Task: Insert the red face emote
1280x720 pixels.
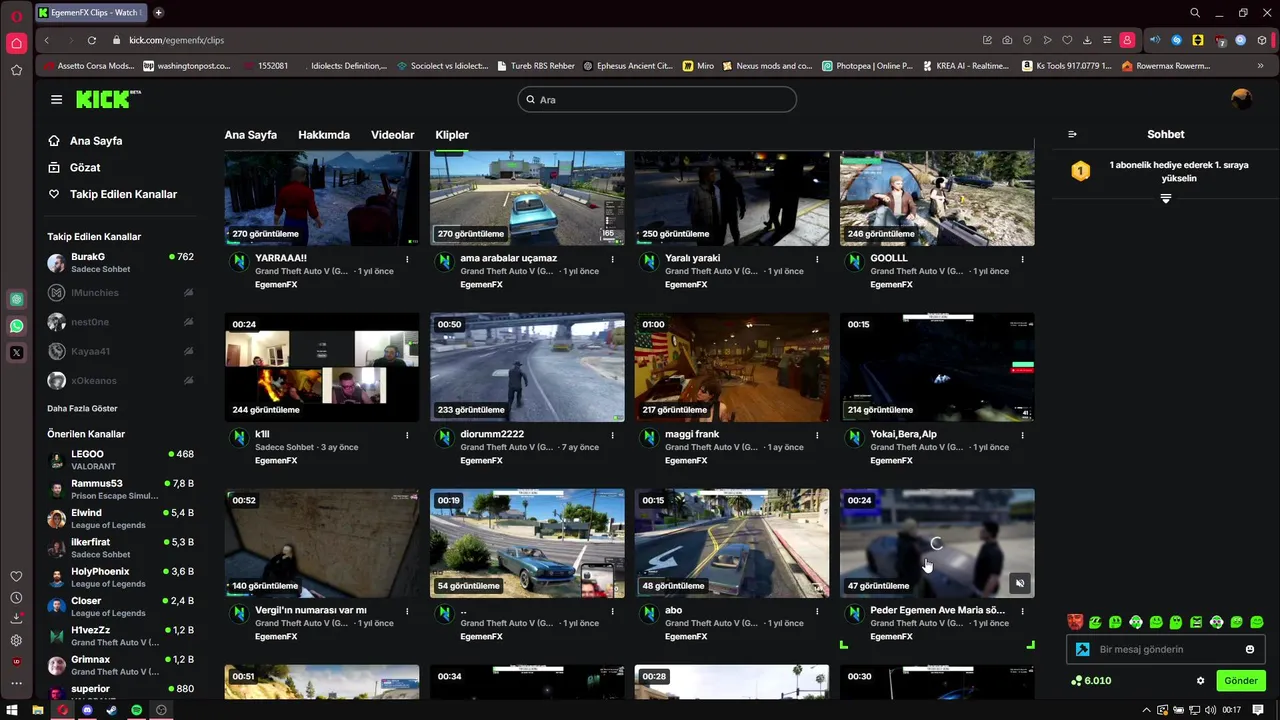Action: pos(1075,622)
